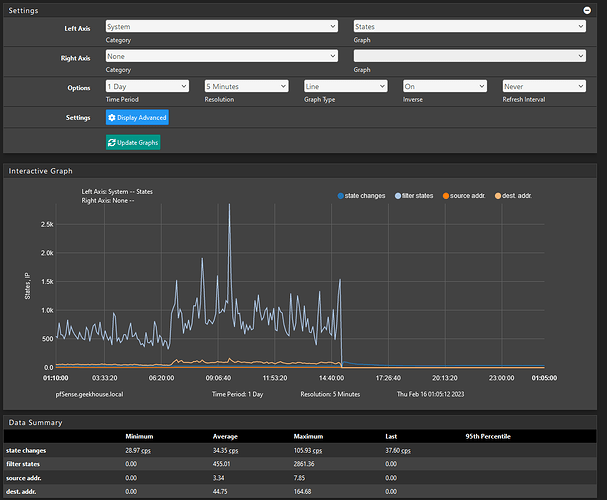
Task: Open the empty Right Axis Graph dropdown
Action: [469, 57]
